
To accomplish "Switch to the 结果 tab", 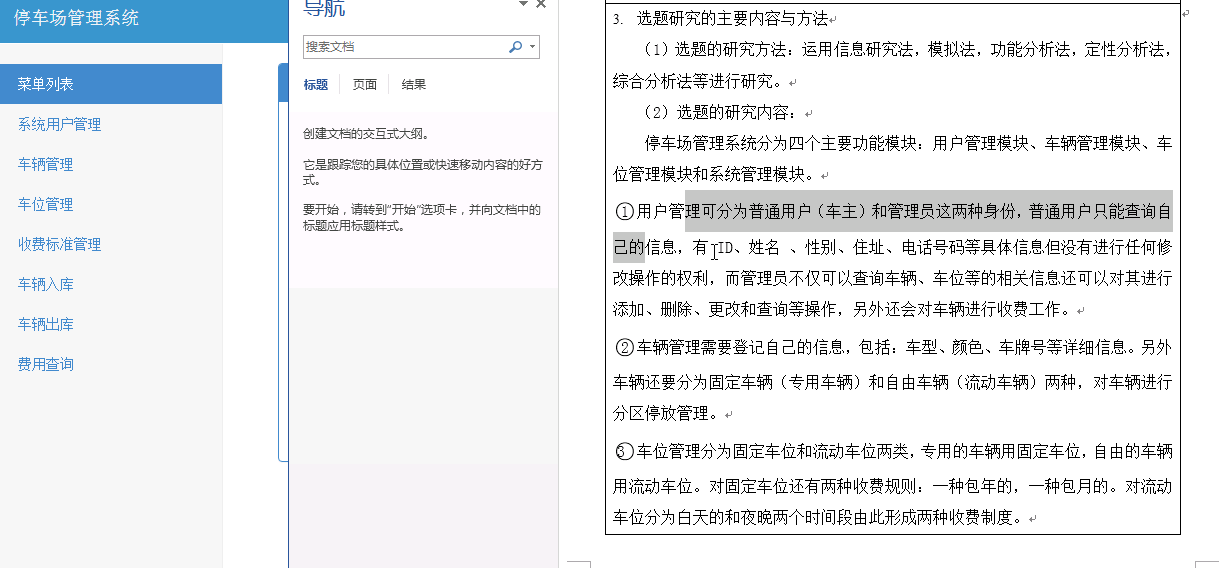I will point(414,85).
